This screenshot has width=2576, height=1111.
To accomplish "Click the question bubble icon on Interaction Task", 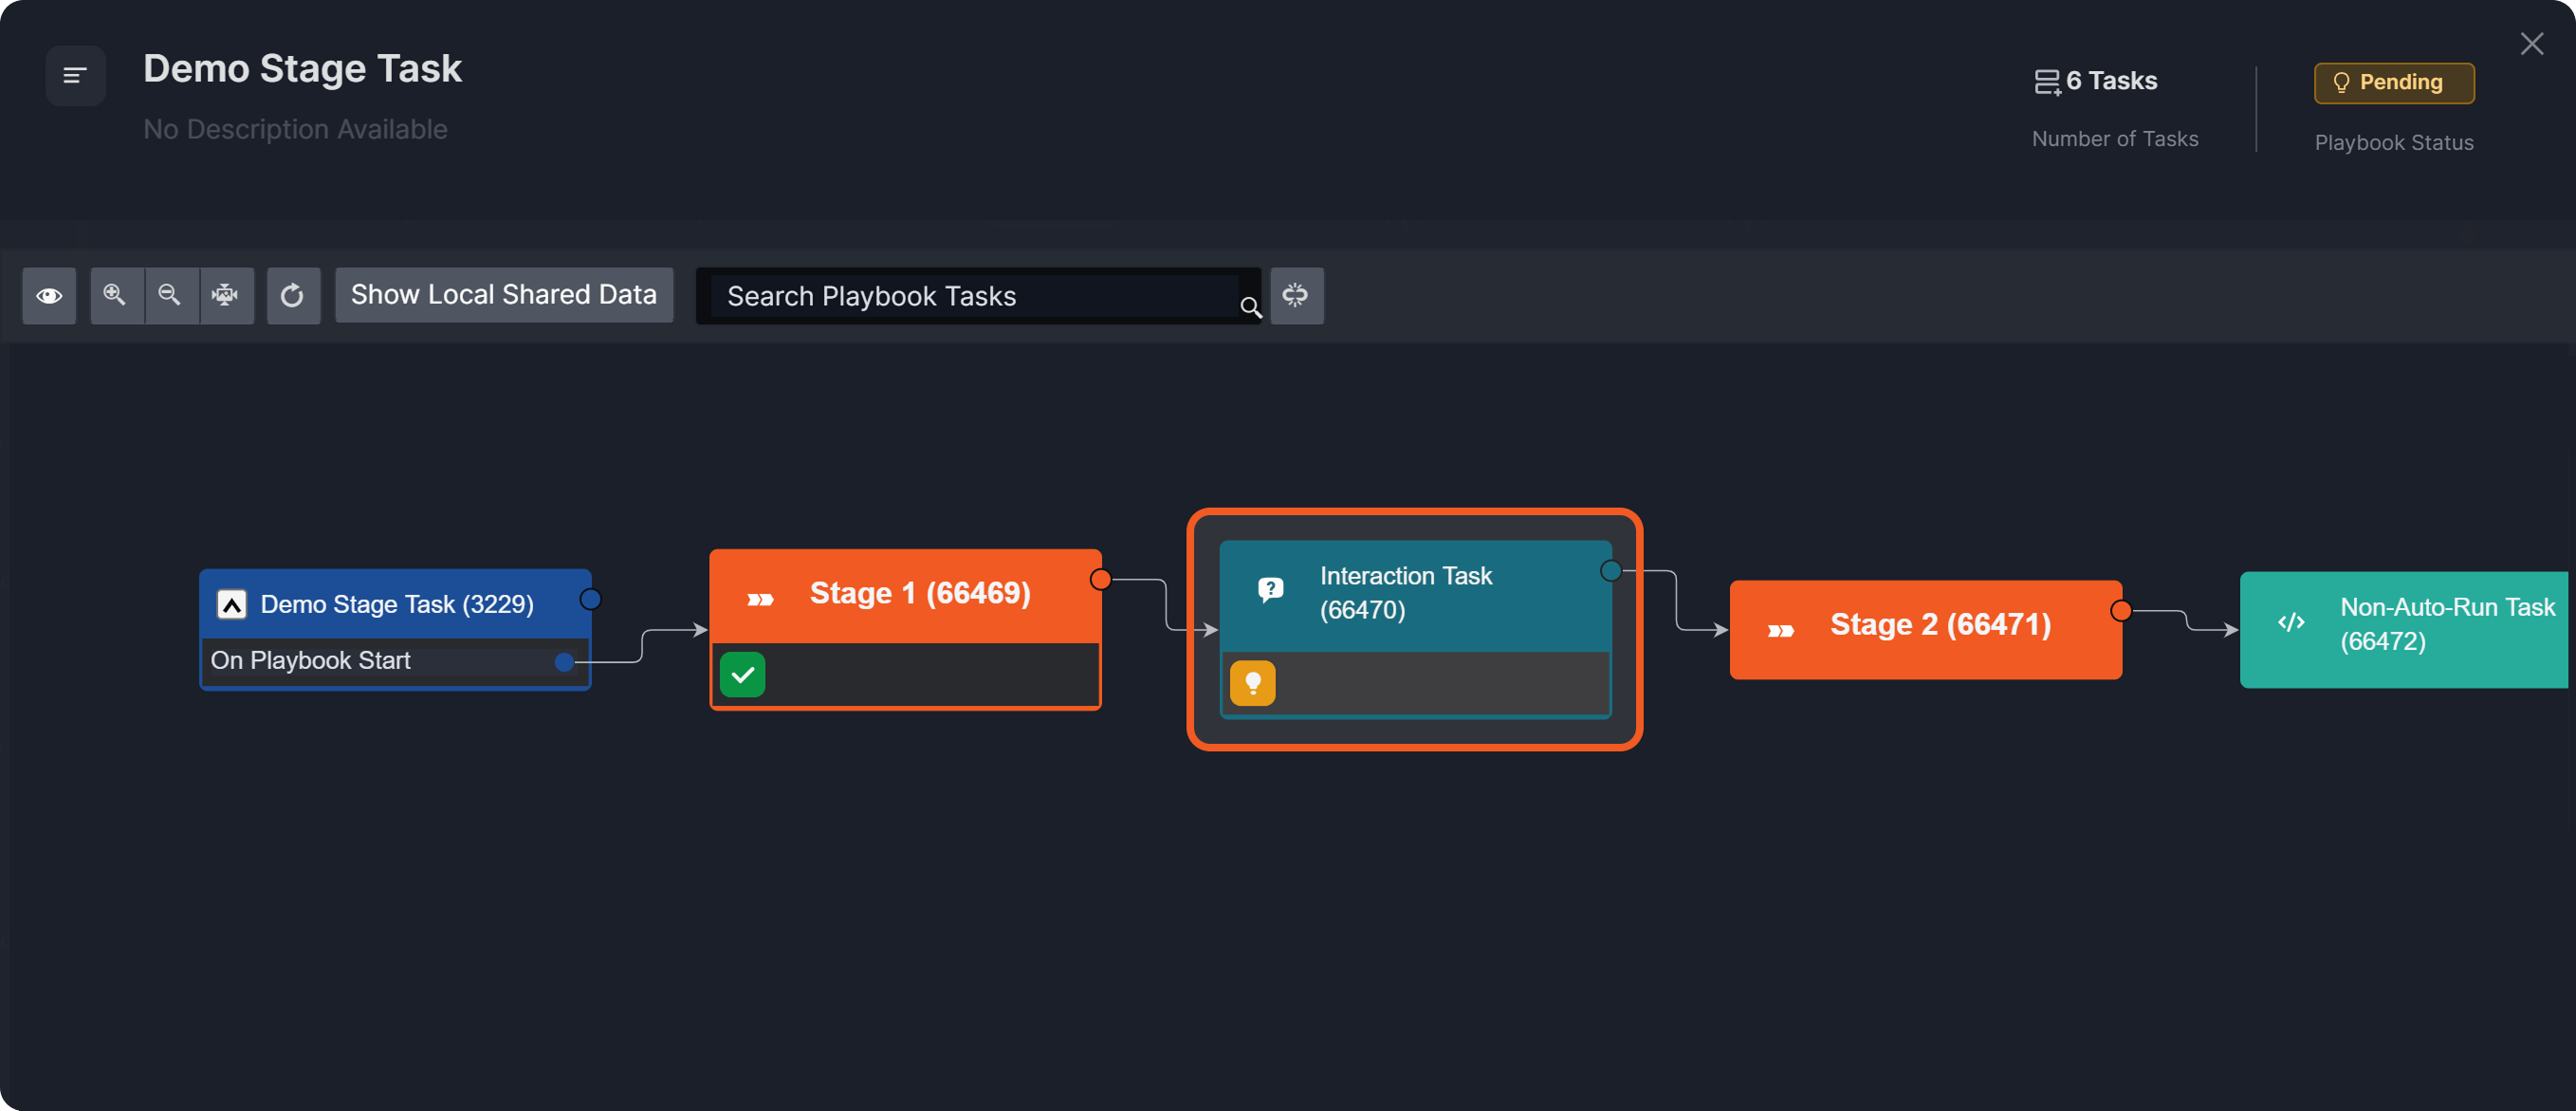I will point(1270,590).
